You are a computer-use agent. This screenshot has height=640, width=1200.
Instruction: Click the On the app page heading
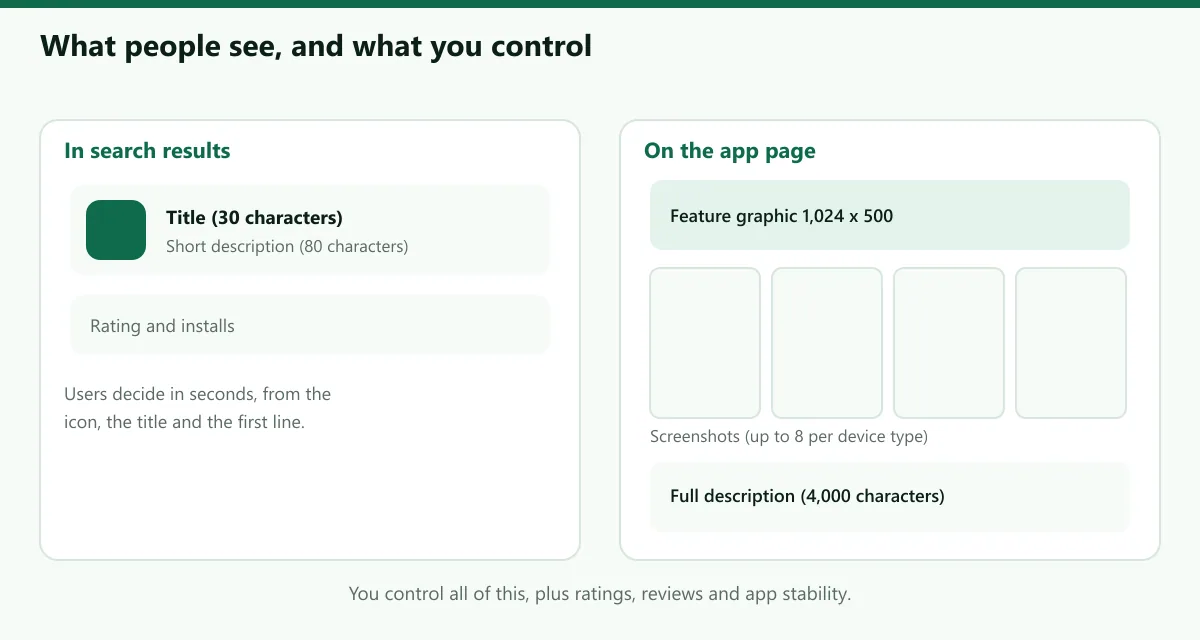click(x=730, y=151)
